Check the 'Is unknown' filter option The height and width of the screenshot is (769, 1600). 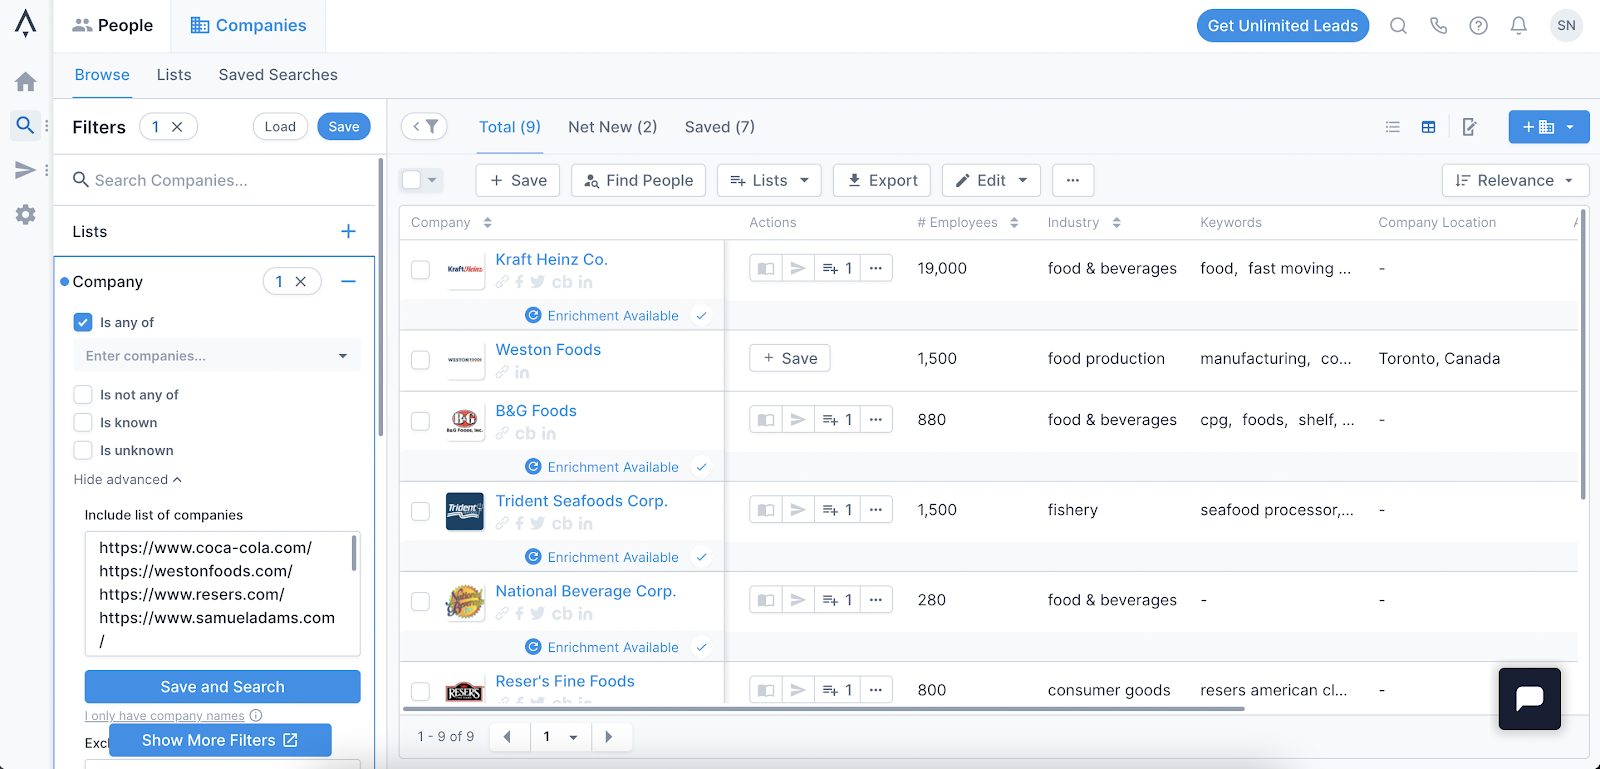[83, 451]
